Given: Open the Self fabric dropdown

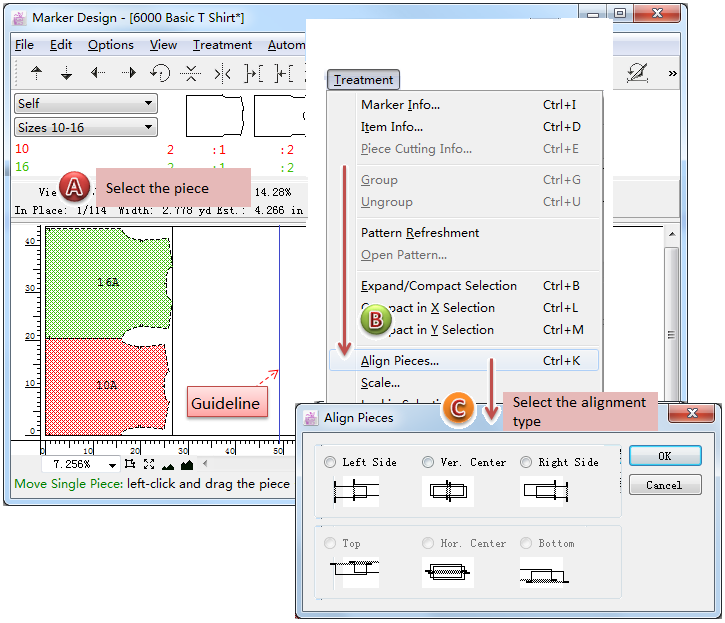Looking at the screenshot, I should (86, 103).
